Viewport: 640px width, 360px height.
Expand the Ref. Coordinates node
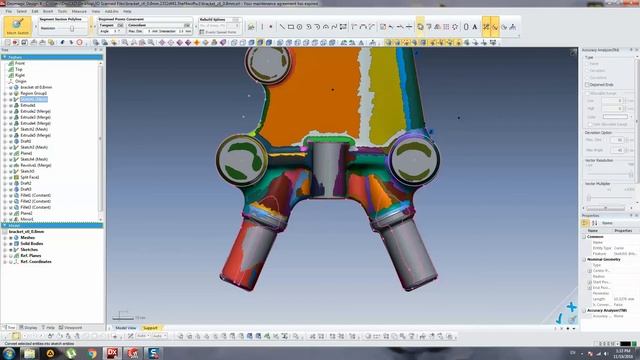[5, 262]
